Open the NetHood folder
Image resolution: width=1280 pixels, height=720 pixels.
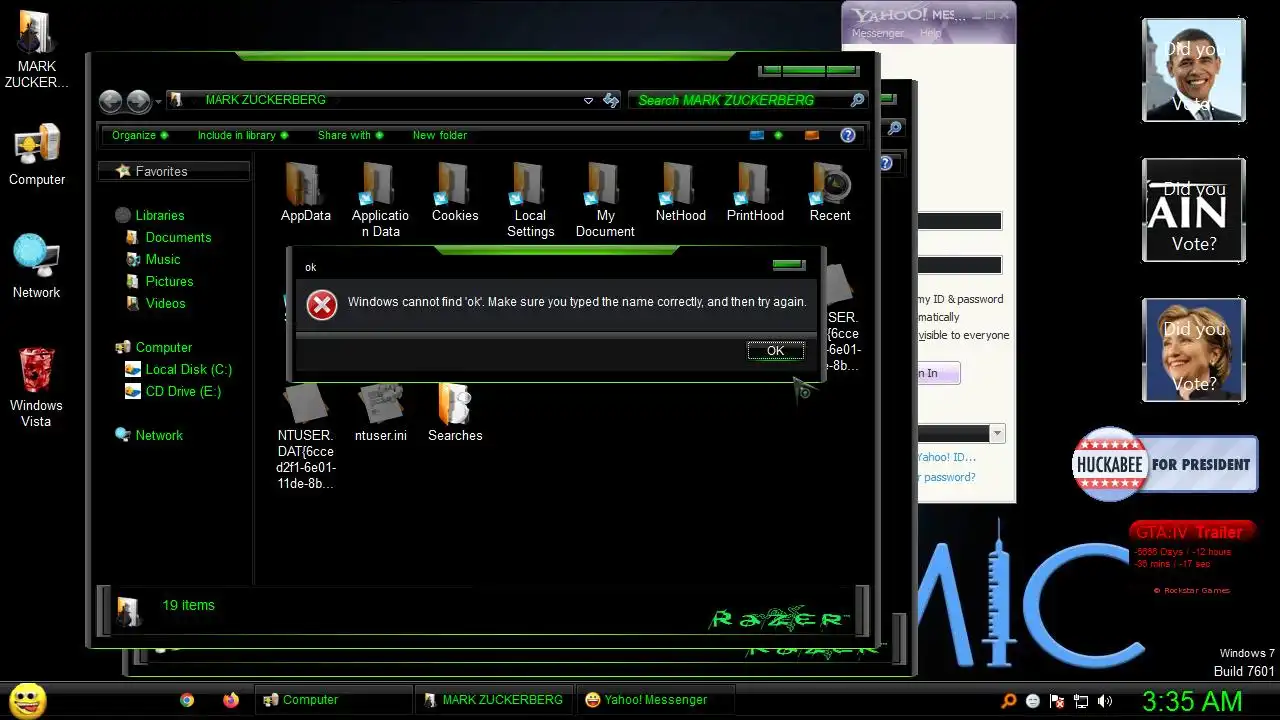click(x=680, y=193)
